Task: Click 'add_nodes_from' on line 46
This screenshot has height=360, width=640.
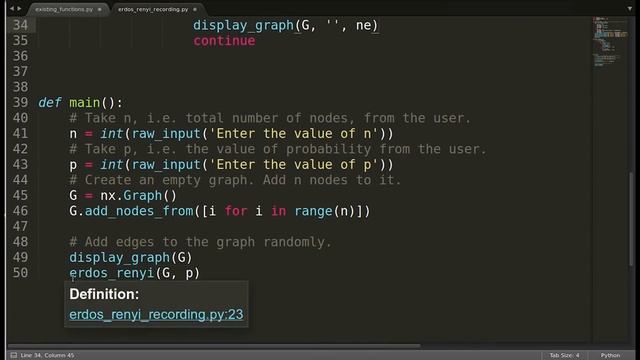Action: (139, 211)
